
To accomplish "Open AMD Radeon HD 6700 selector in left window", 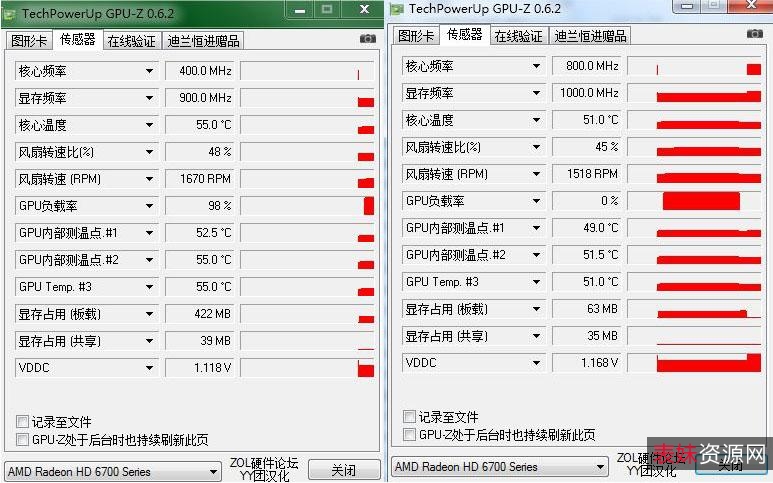I will click(113, 472).
